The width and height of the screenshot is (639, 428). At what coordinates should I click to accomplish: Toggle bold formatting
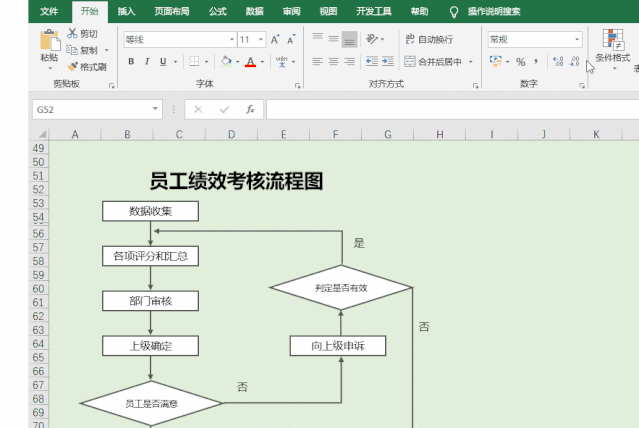click(131, 62)
